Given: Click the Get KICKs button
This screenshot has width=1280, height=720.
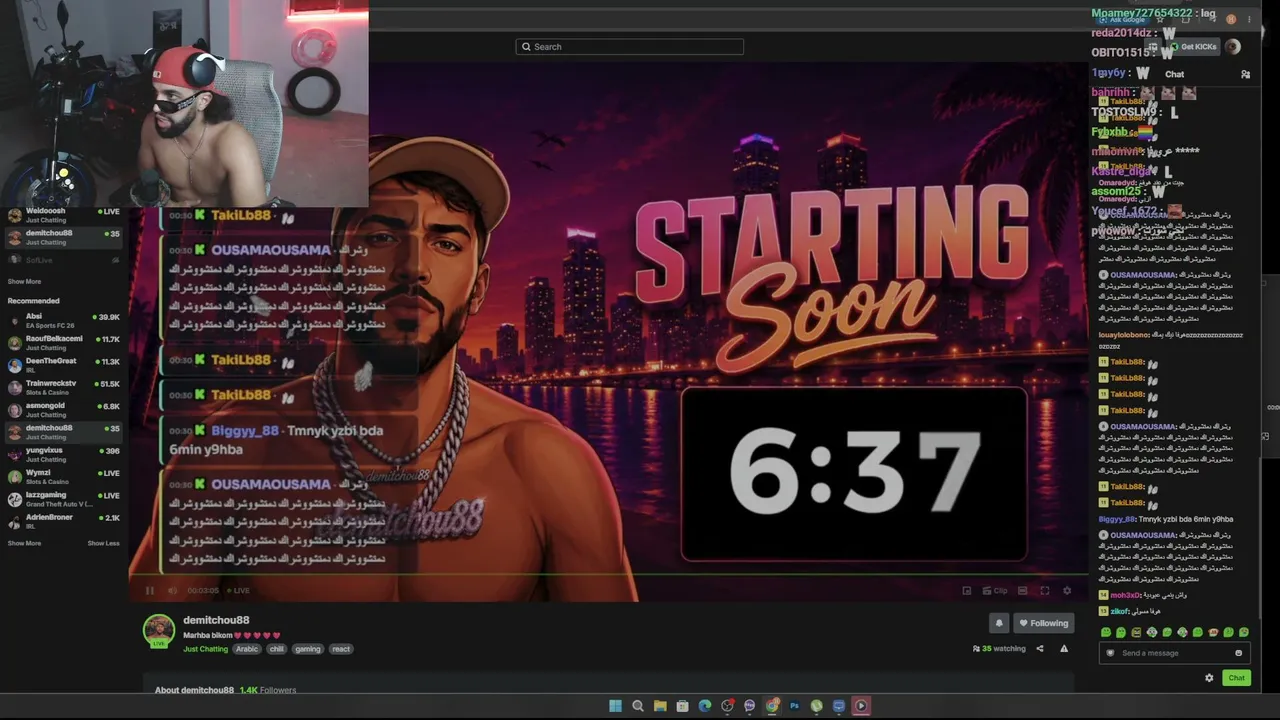Looking at the screenshot, I should (1193, 47).
